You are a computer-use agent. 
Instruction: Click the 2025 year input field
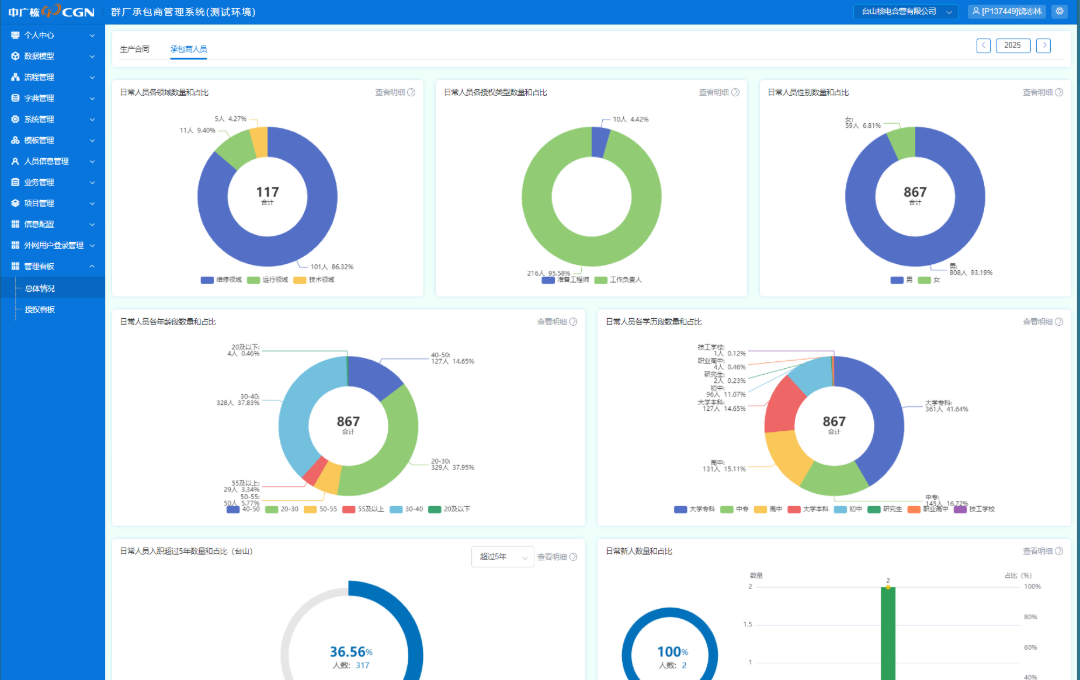tap(1013, 45)
